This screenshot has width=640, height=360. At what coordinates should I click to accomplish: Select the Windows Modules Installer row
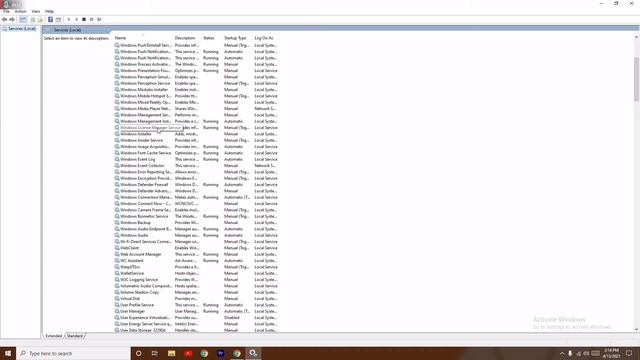tap(196, 90)
